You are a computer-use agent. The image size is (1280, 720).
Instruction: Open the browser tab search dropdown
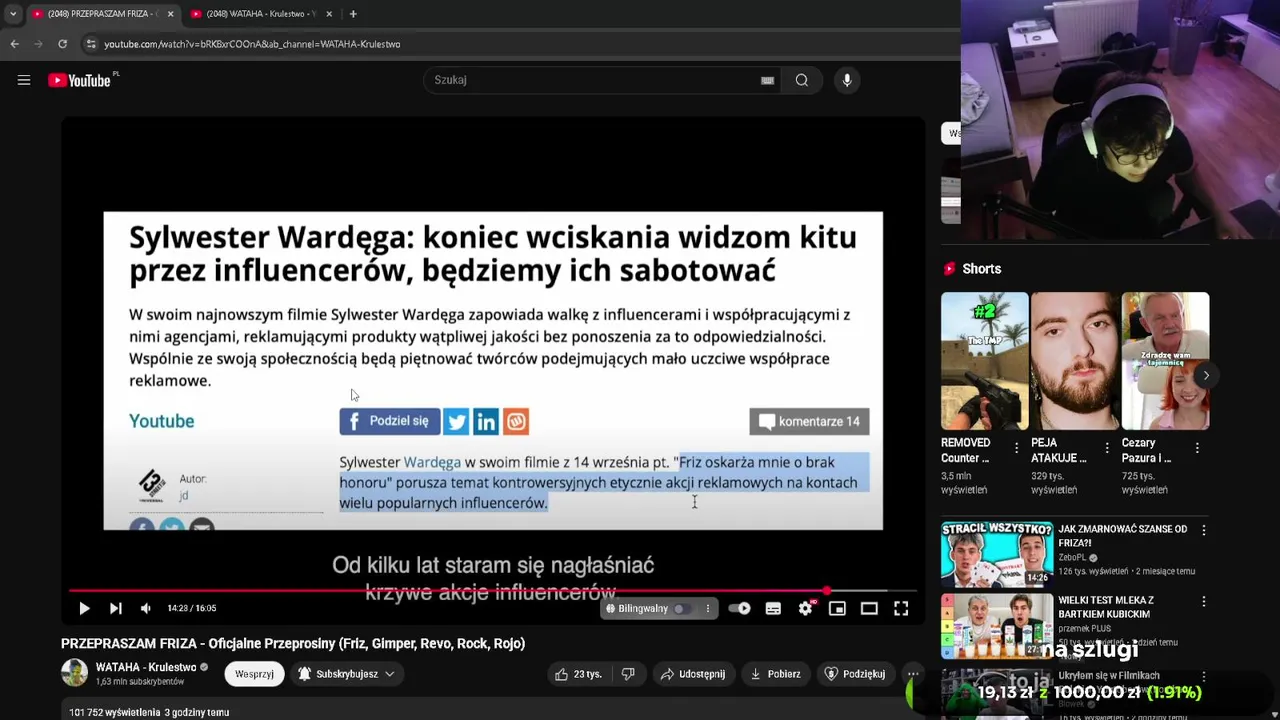coord(12,14)
